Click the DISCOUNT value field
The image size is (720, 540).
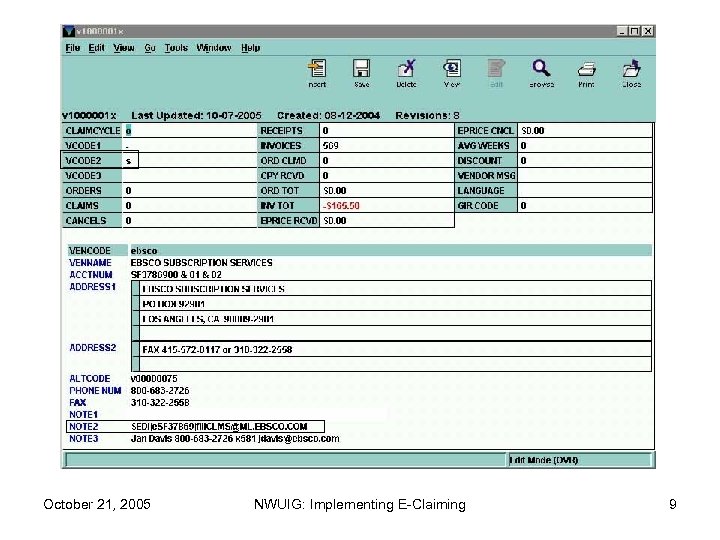(x=585, y=161)
